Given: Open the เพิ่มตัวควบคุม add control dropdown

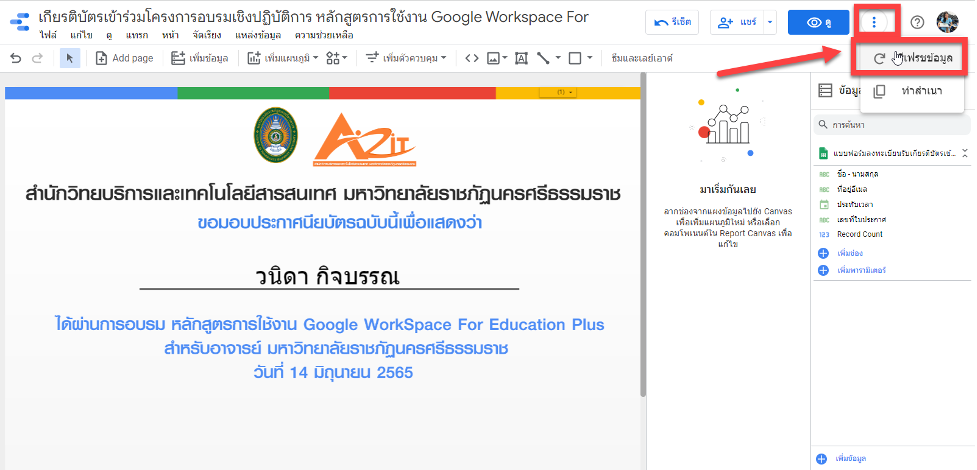Looking at the screenshot, I should (x=406, y=58).
